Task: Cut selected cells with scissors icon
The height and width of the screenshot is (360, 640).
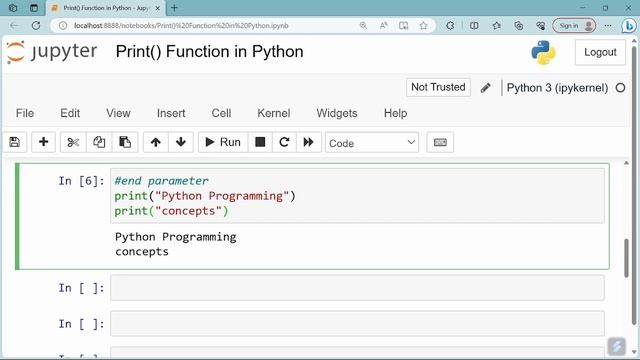Action: click(73, 142)
